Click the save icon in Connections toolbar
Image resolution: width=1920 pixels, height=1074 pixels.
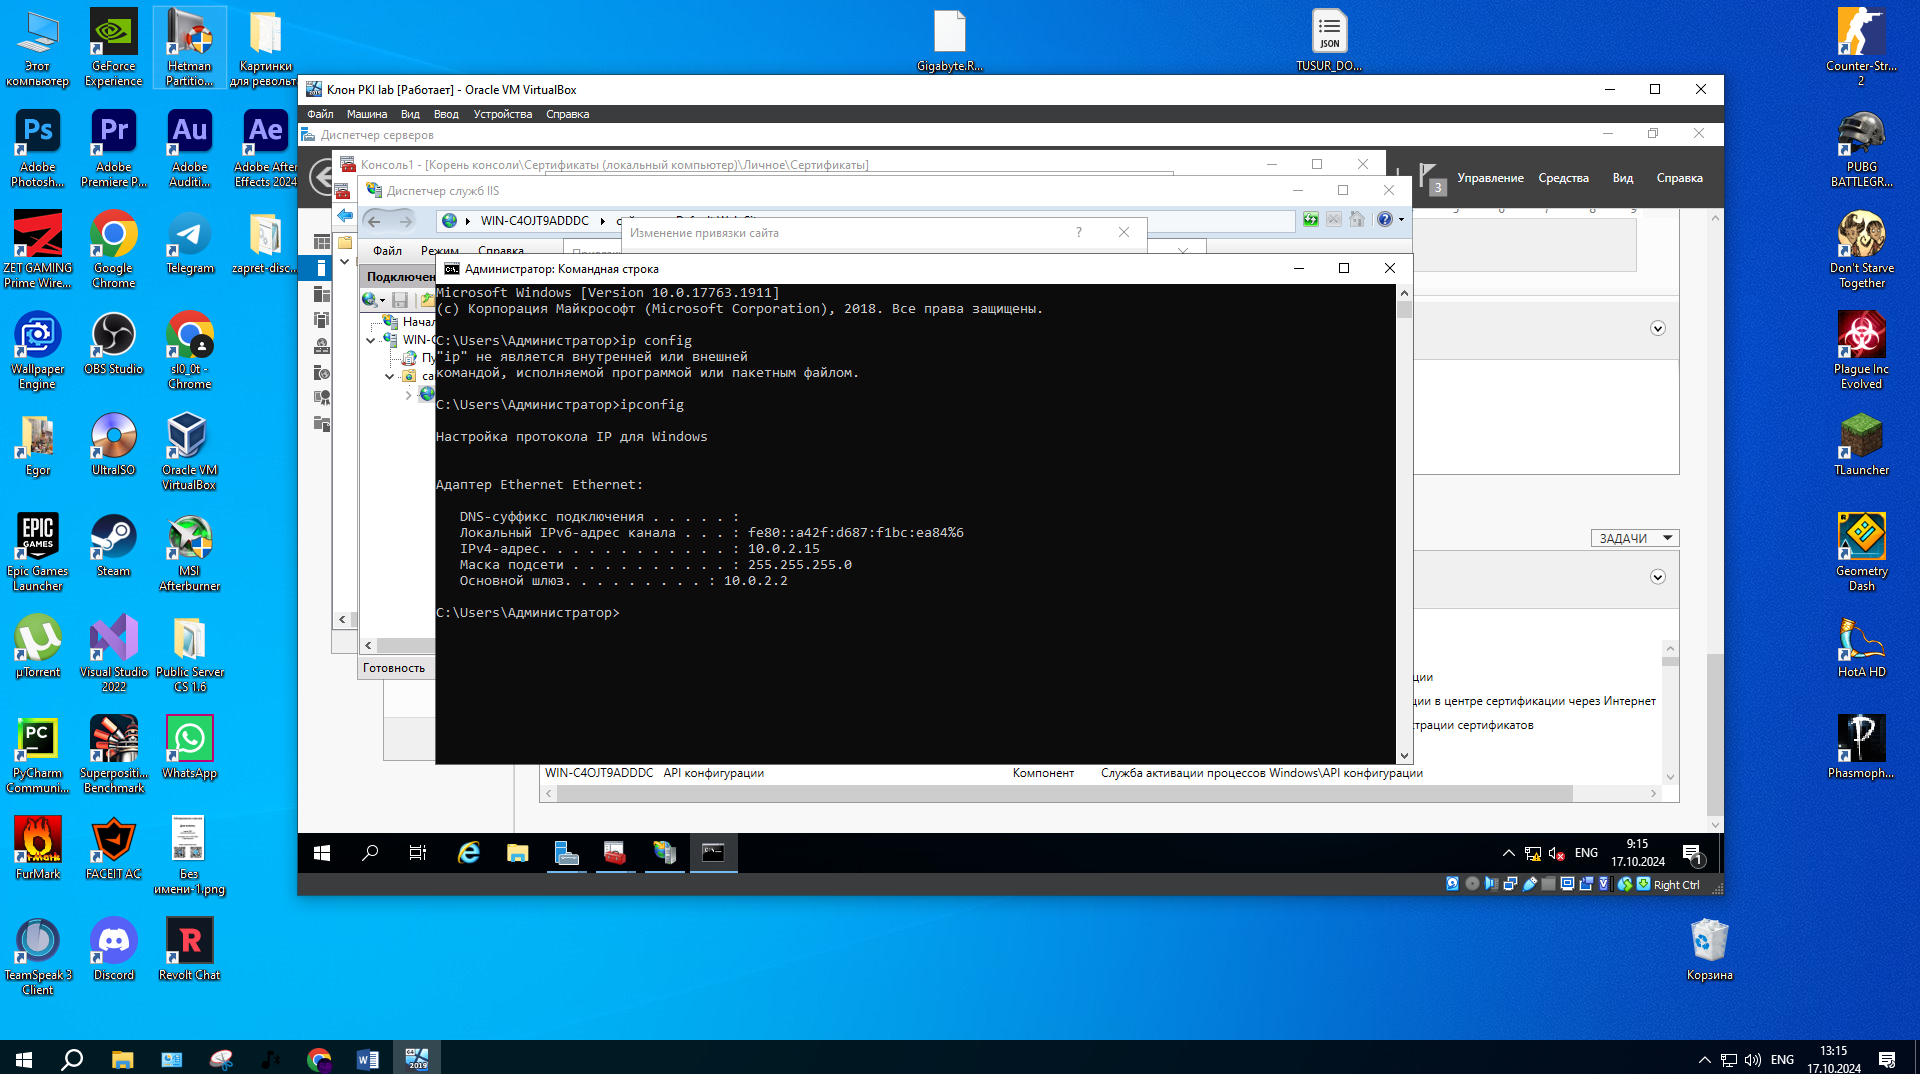(400, 300)
